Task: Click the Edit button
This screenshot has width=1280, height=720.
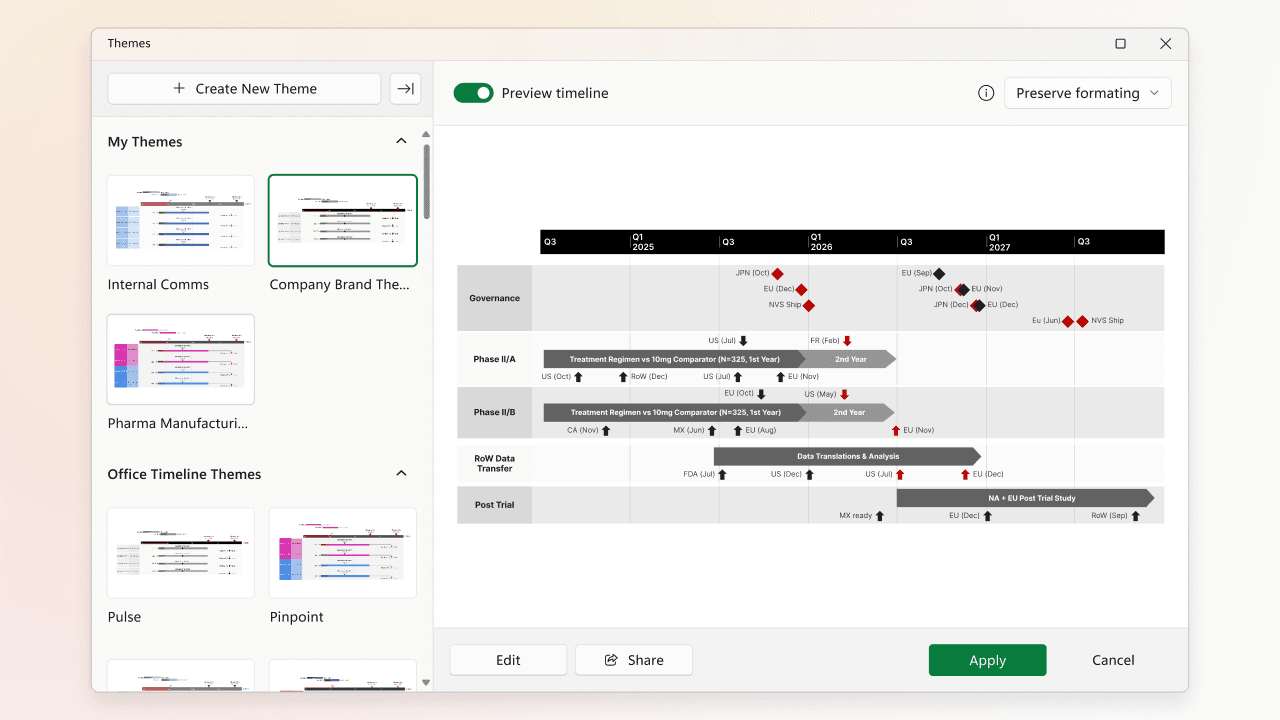Action: coord(508,660)
